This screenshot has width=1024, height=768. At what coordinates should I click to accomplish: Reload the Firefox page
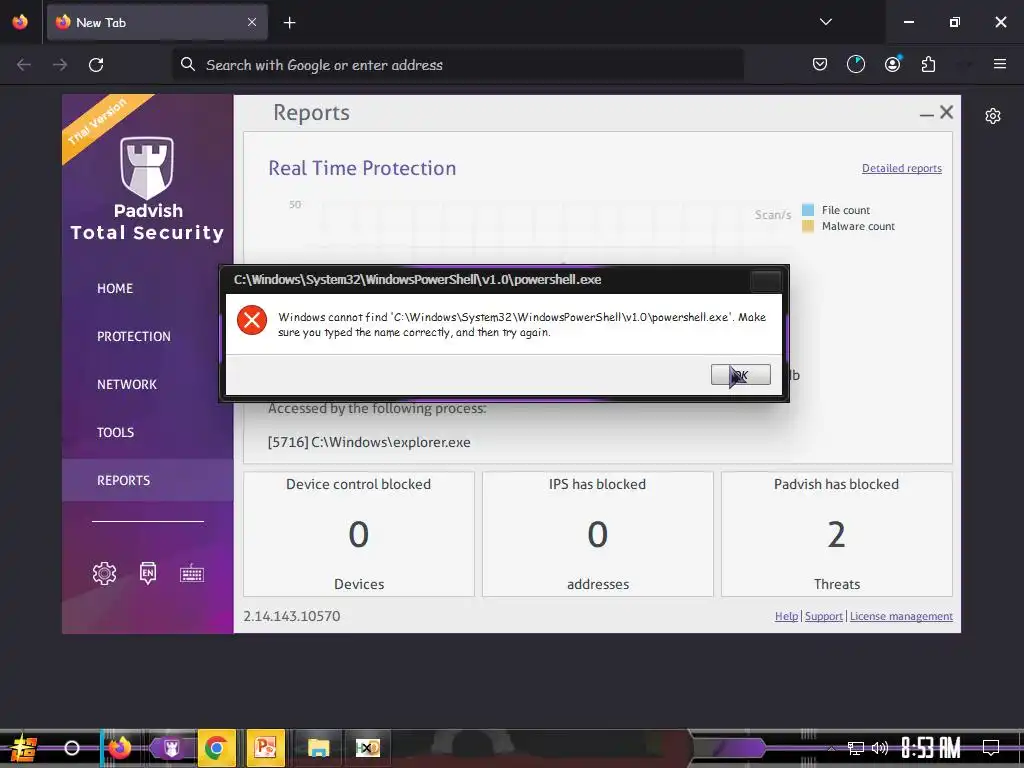[96, 65]
